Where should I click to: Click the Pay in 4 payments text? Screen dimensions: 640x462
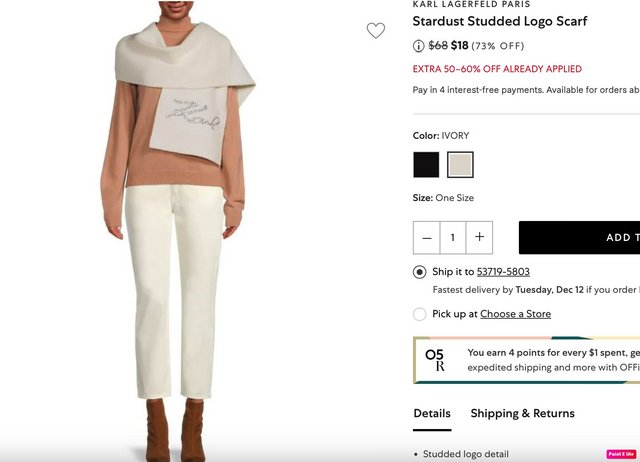click(x=526, y=90)
